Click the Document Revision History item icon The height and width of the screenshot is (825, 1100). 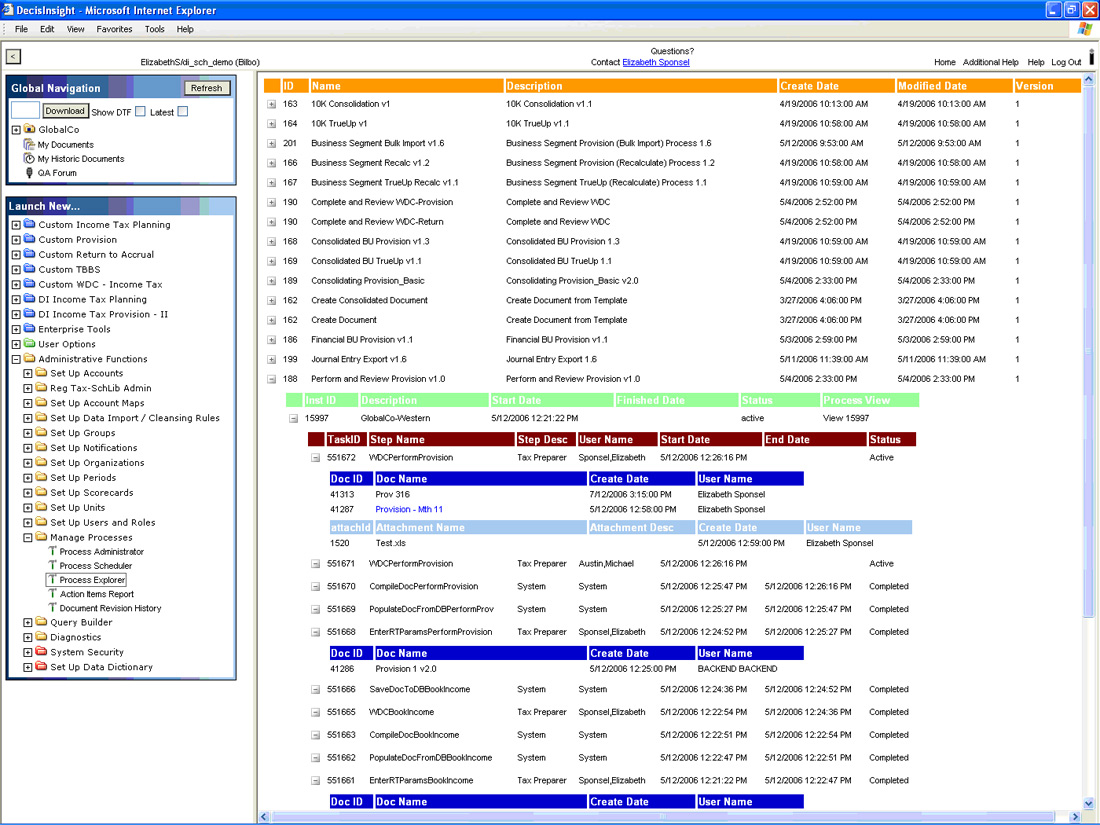[x=52, y=608]
